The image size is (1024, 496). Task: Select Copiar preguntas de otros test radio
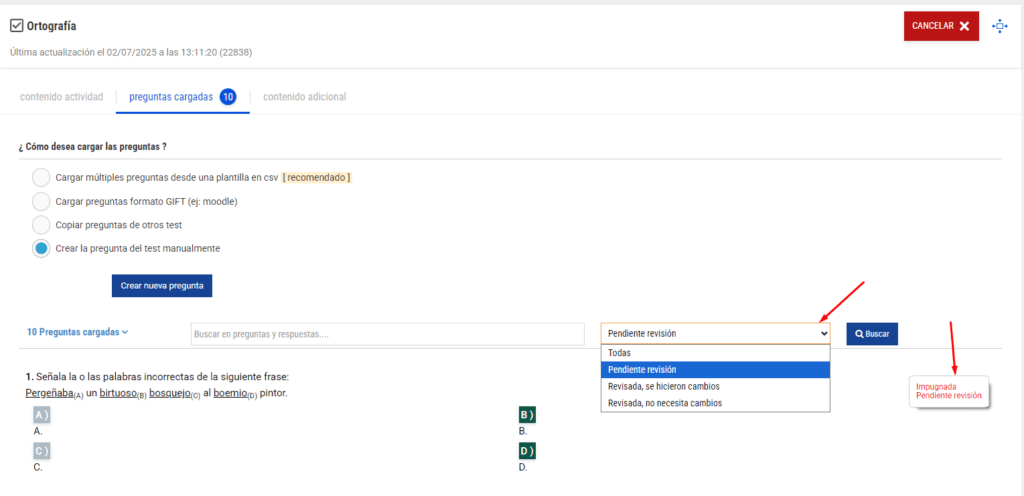(x=41, y=225)
